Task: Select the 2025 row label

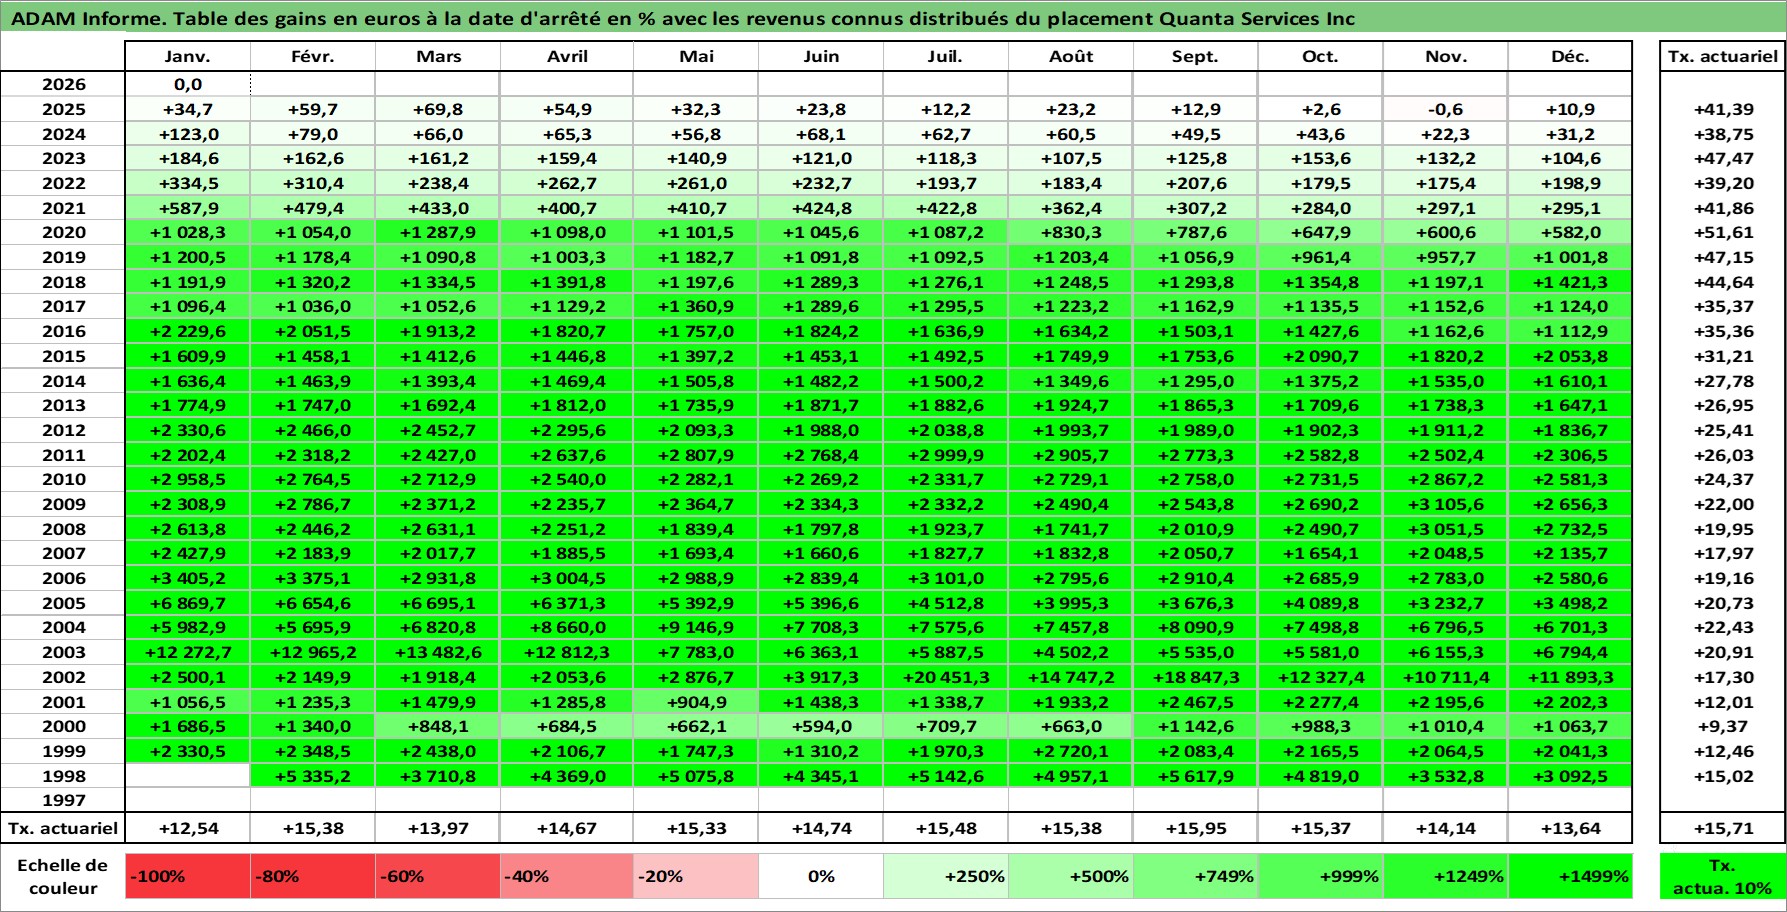Action: coord(63,109)
